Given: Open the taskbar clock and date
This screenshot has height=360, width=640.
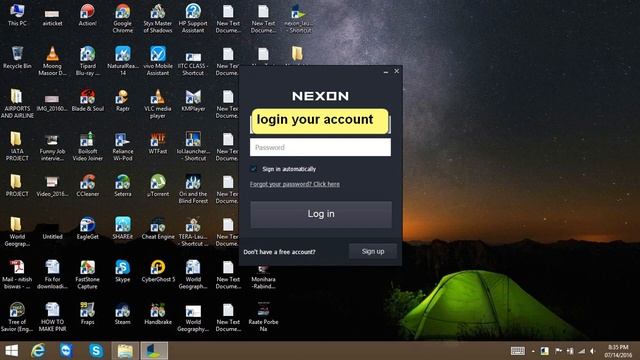Looking at the screenshot, I should 618,351.
